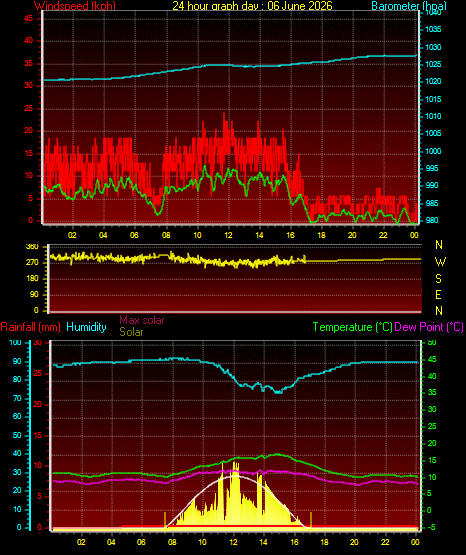Viewport: 466px width, 555px height.
Task: Click the 1005 barometer axis label
Action: pos(433,133)
